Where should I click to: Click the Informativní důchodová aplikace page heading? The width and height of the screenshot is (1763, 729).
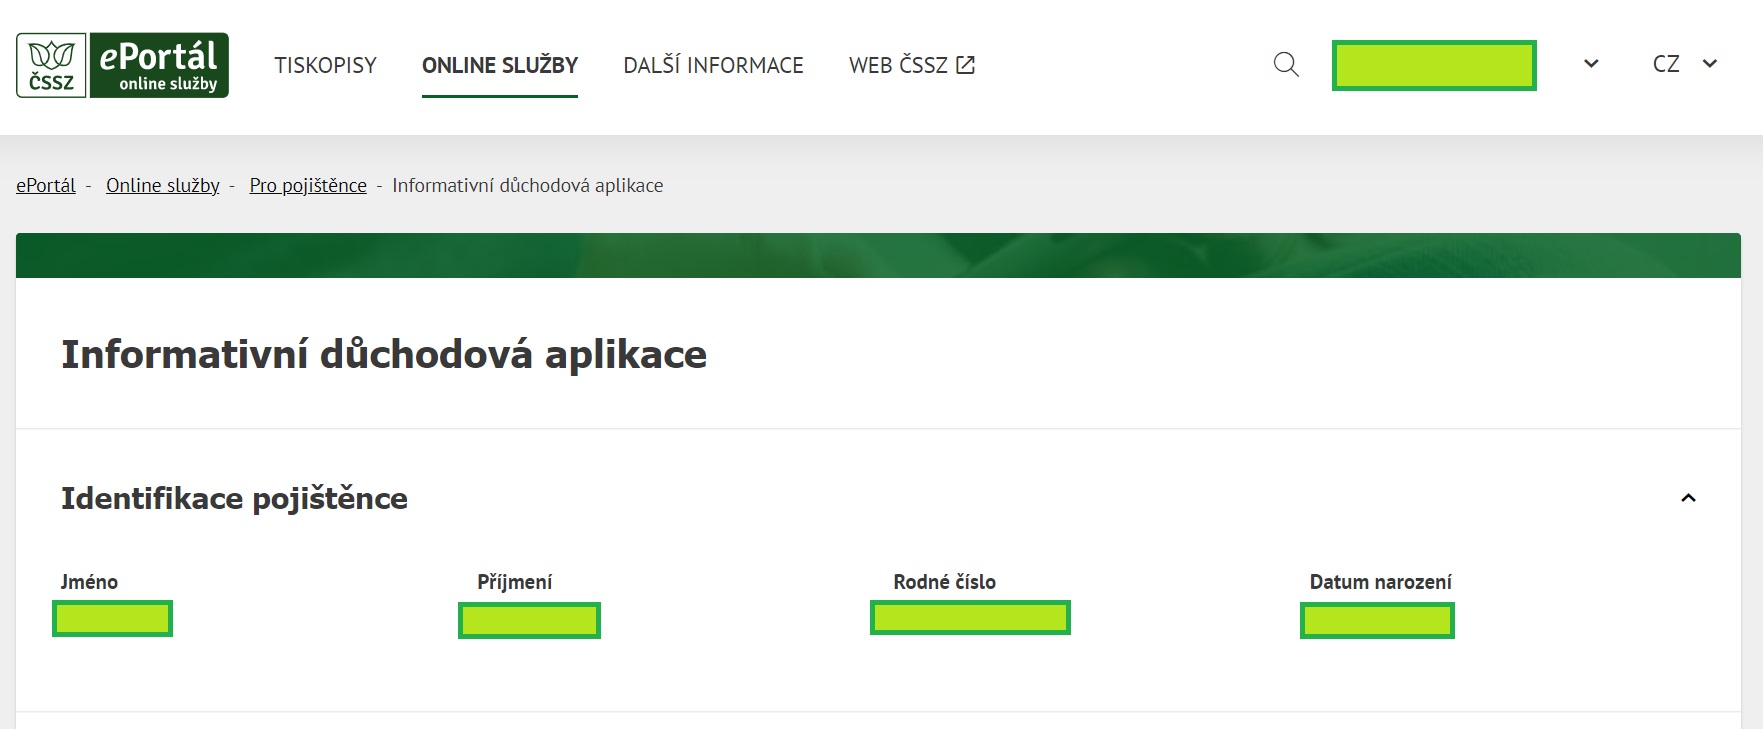click(x=384, y=355)
